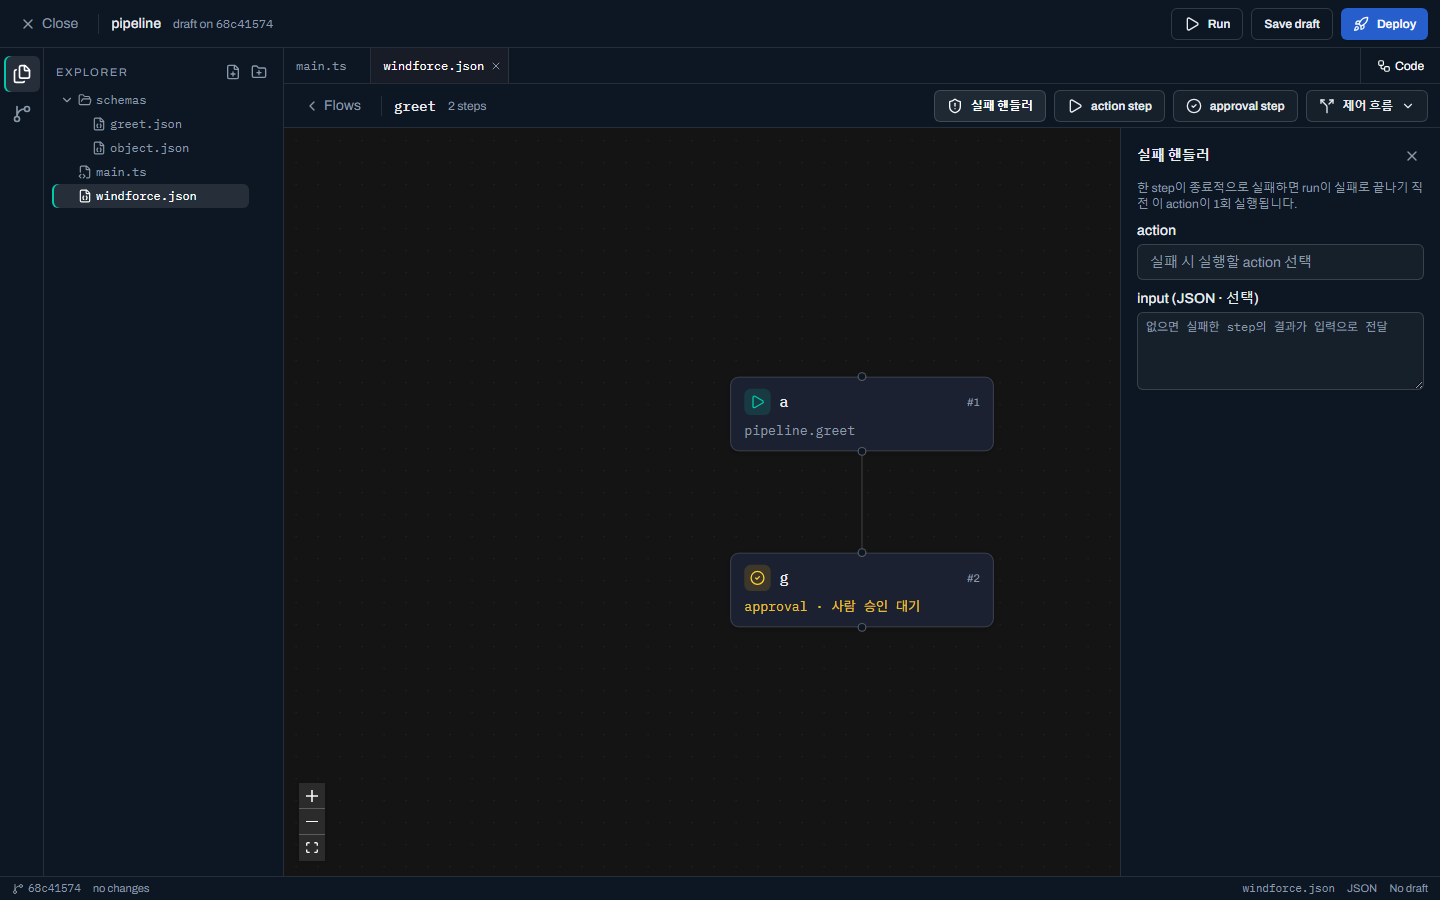
Task: Click the 68c41574 branch status item
Action: [47, 888]
